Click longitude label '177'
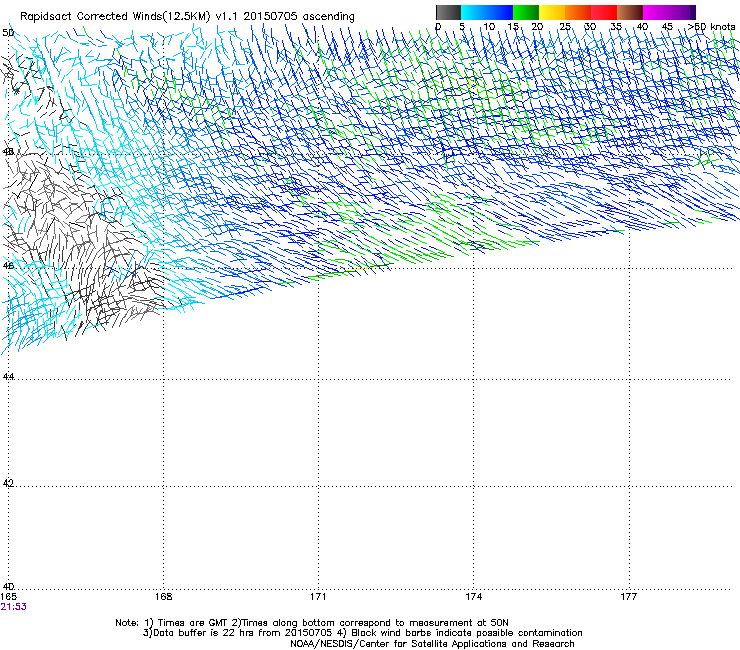 [629, 597]
